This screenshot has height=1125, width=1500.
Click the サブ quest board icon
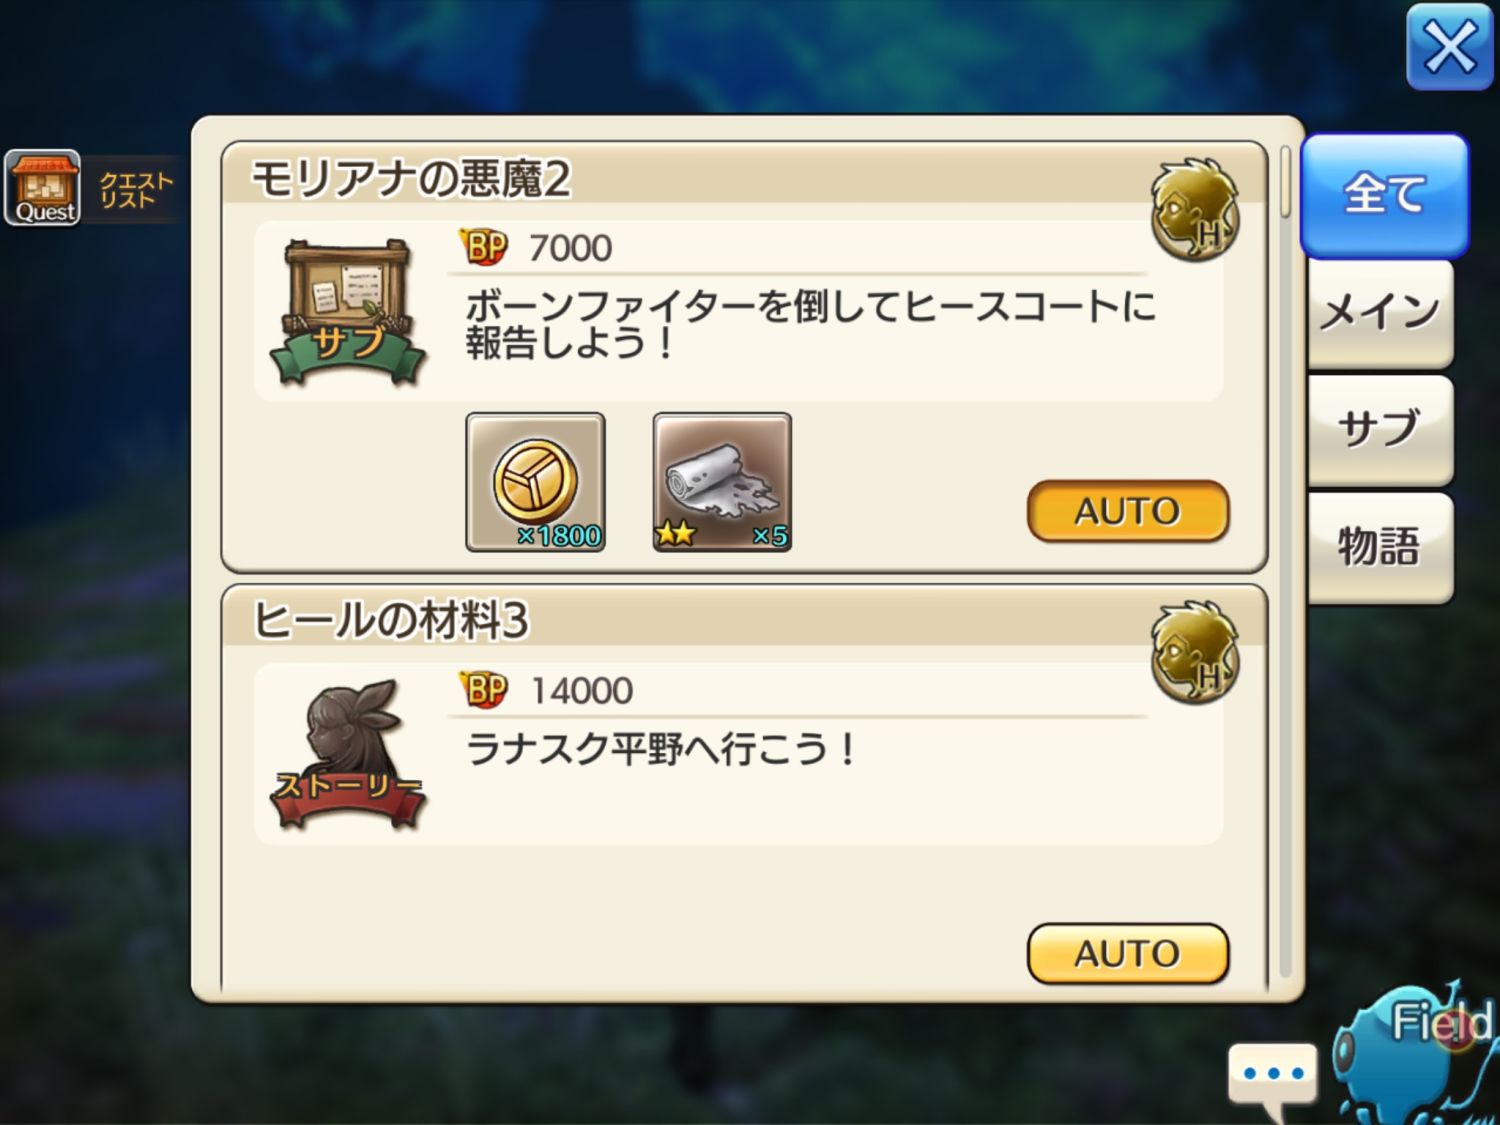click(x=348, y=312)
